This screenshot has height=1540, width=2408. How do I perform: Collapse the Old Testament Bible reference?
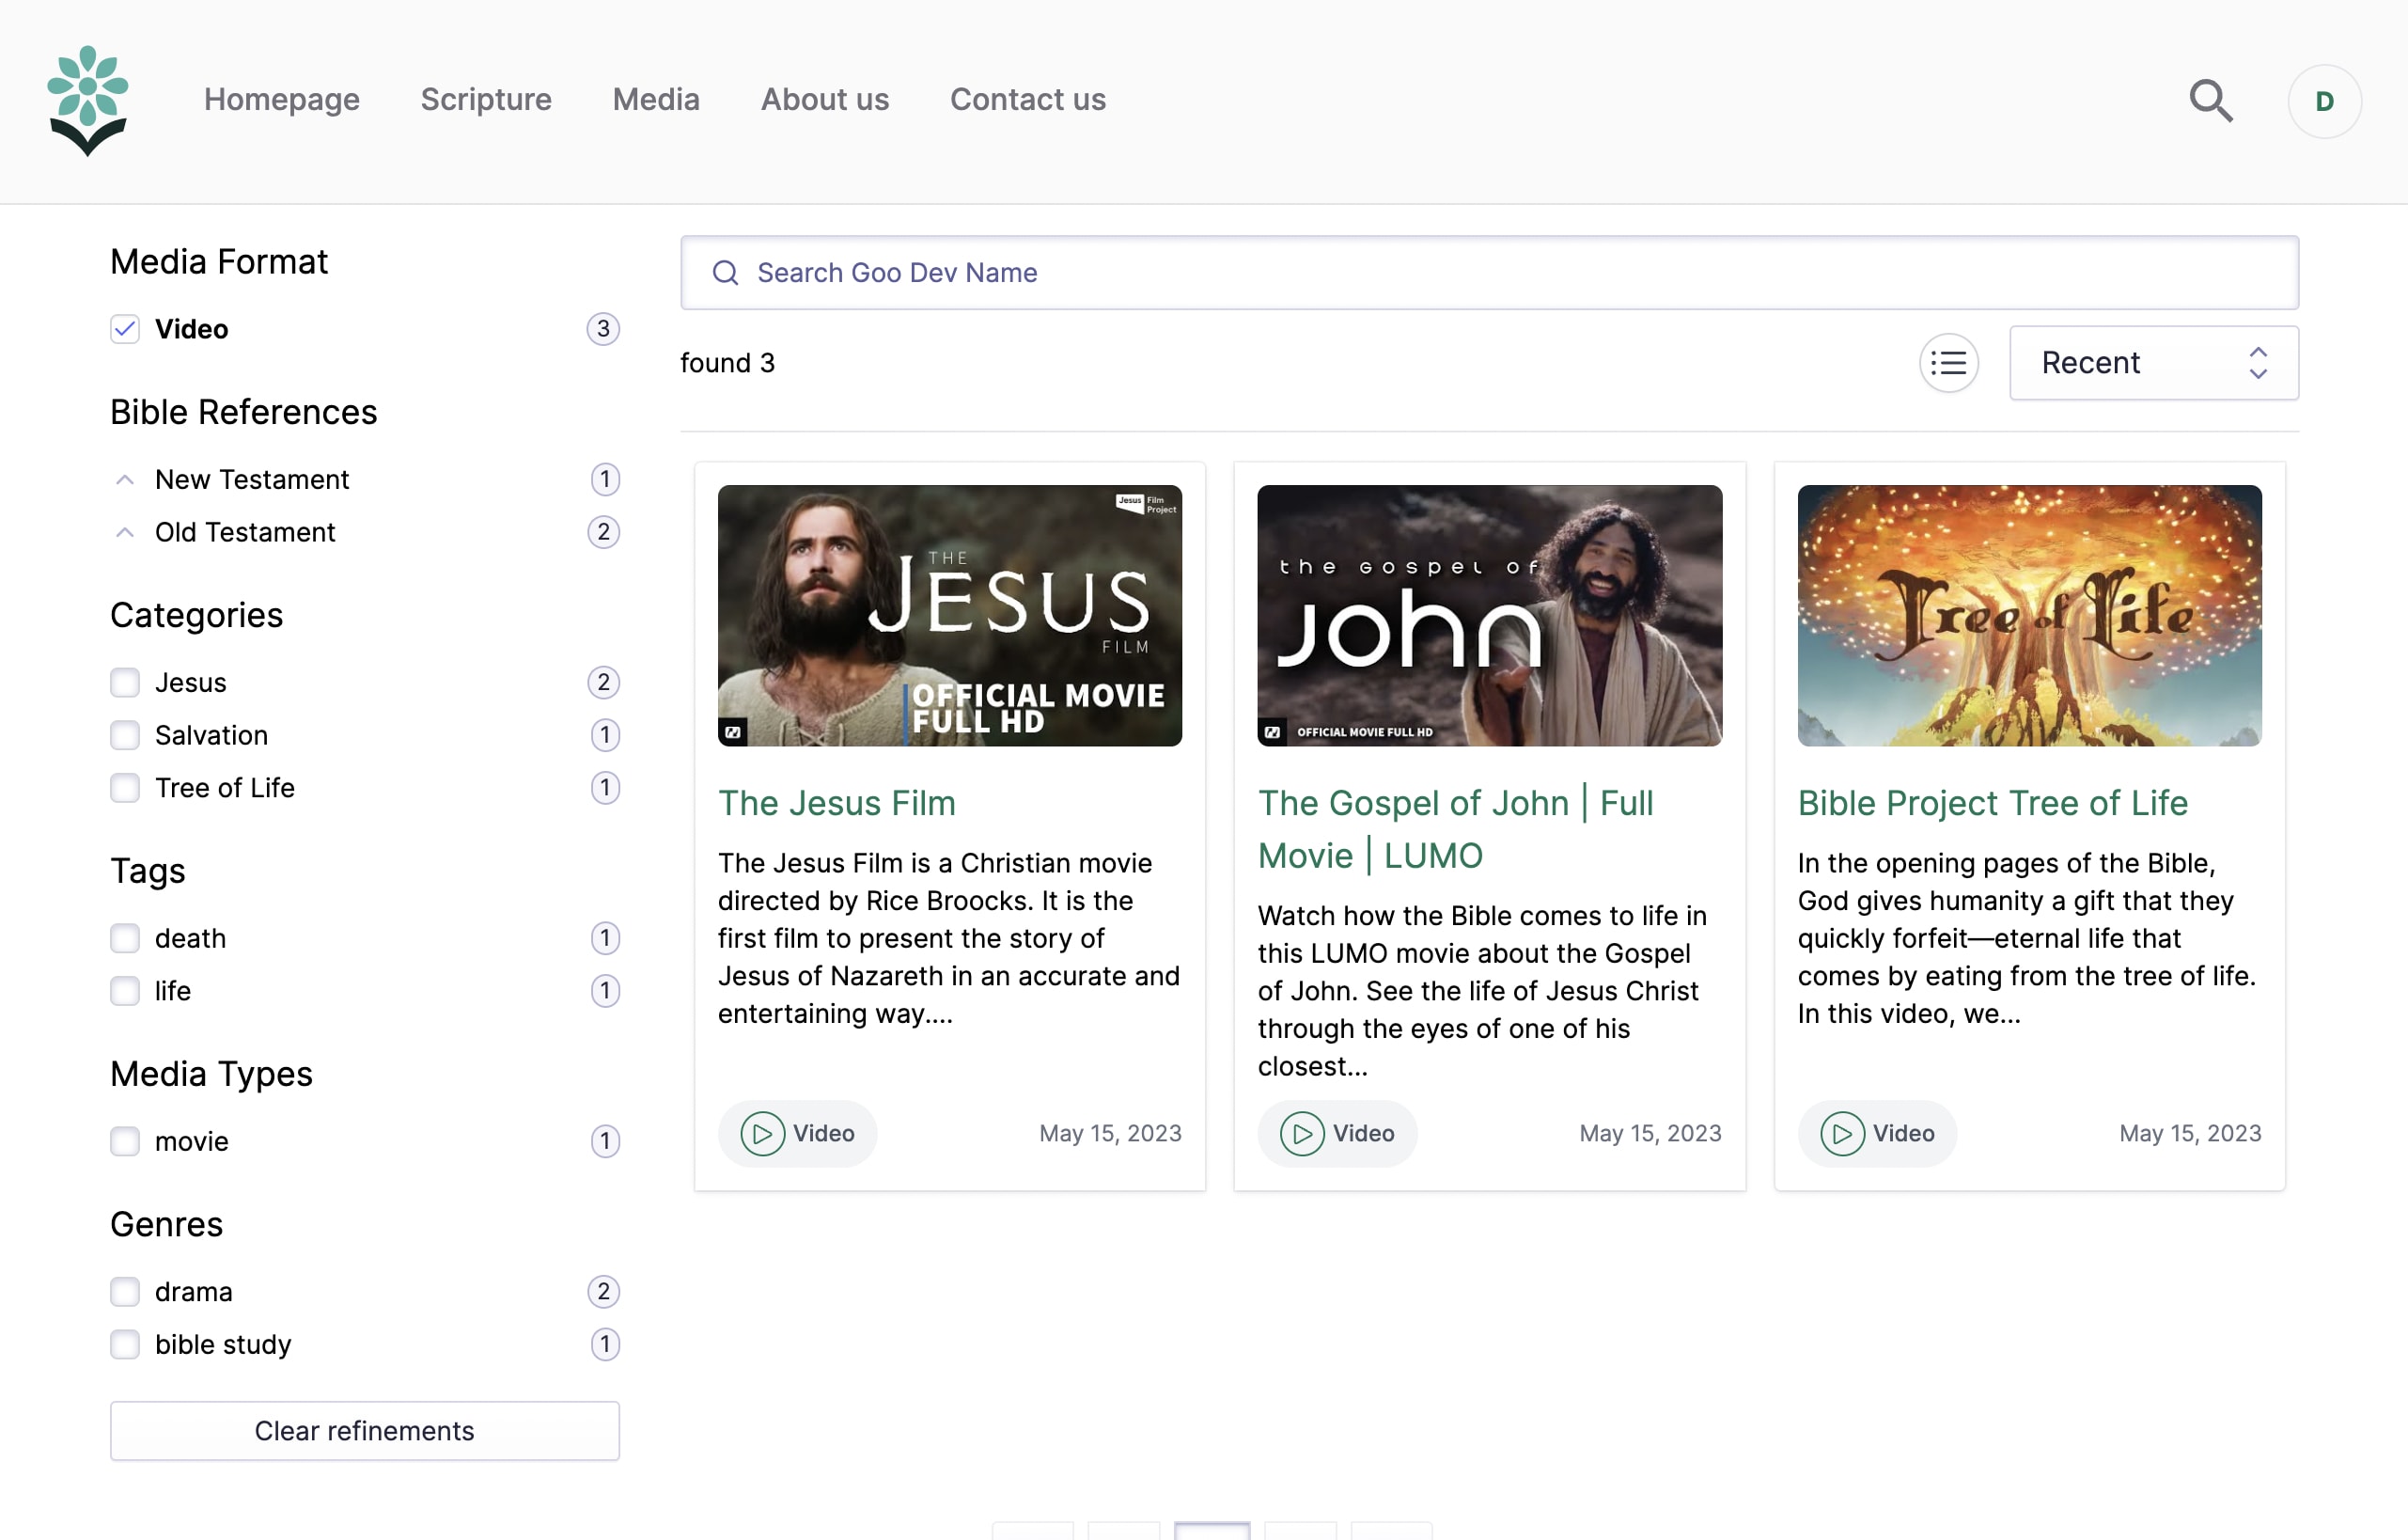click(125, 530)
